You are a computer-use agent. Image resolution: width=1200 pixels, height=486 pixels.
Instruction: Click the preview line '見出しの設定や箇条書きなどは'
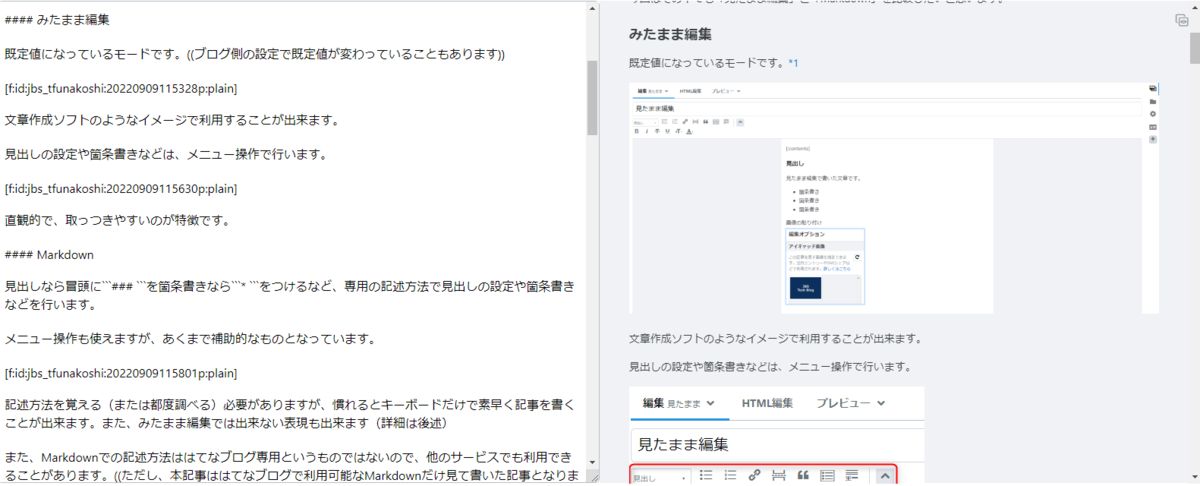click(770, 366)
